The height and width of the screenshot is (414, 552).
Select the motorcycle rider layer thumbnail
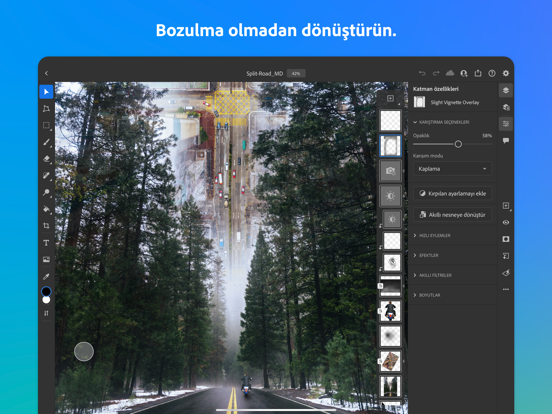point(390,311)
